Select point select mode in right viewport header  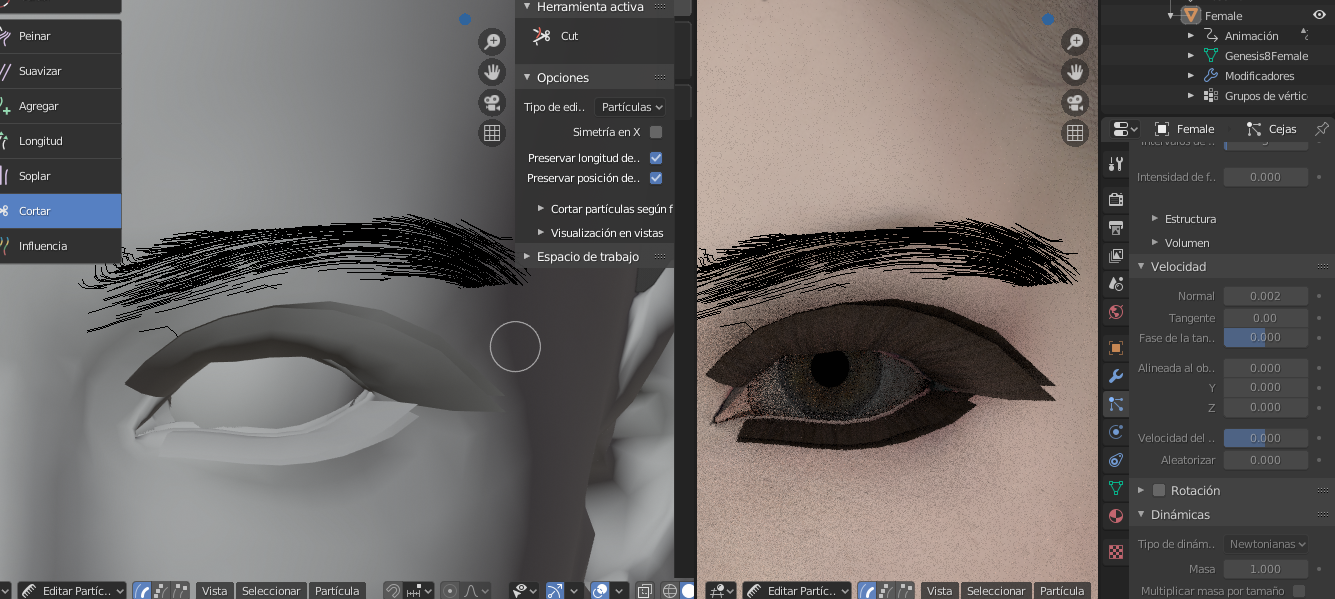(x=886, y=591)
